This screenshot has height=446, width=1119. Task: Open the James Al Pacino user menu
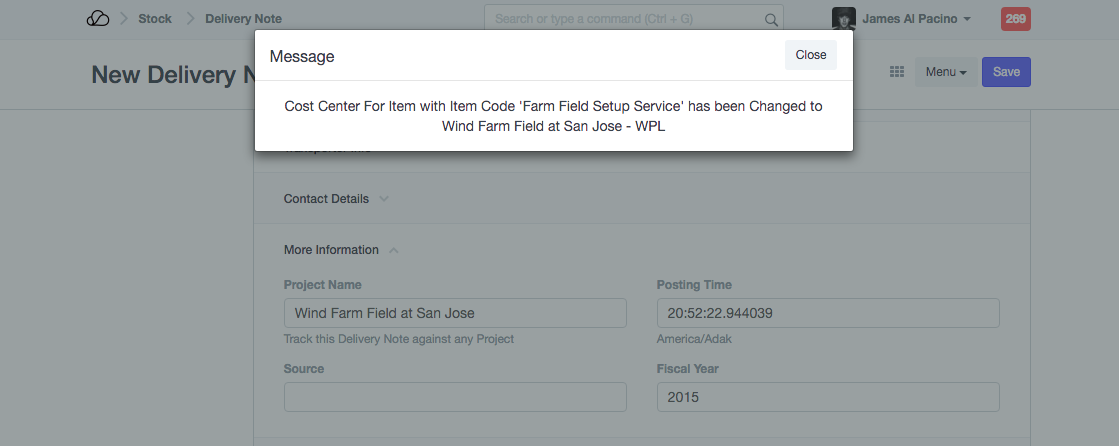[x=916, y=19]
